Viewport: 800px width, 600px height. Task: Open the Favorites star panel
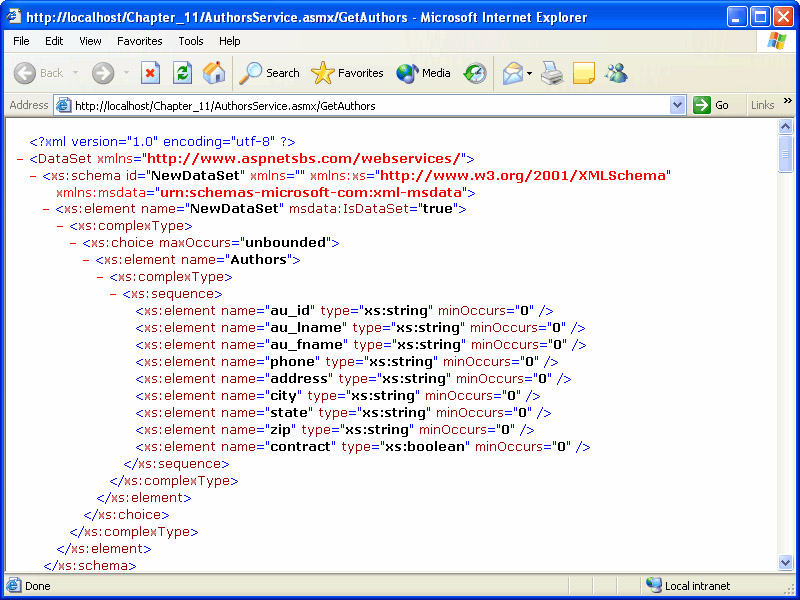[x=347, y=73]
